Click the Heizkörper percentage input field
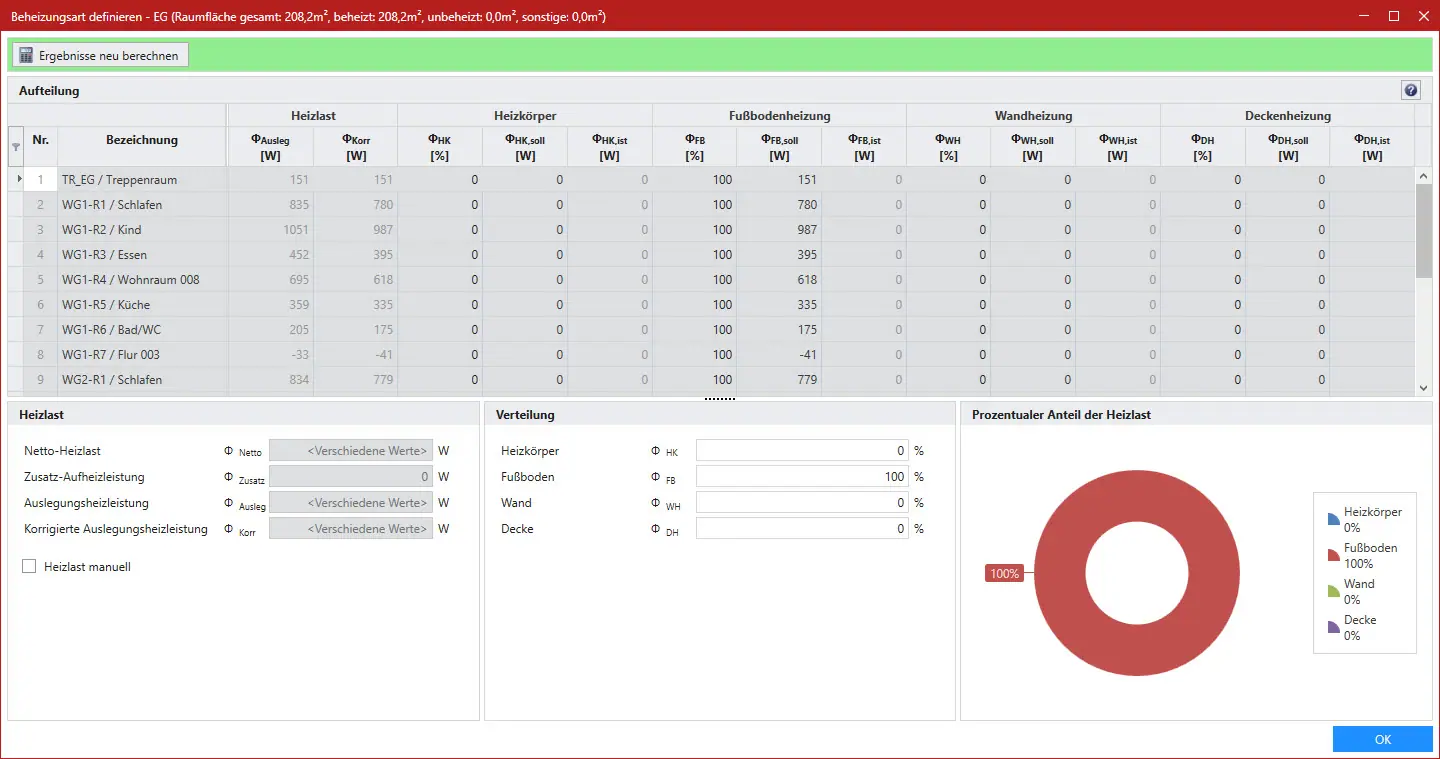 tap(801, 451)
